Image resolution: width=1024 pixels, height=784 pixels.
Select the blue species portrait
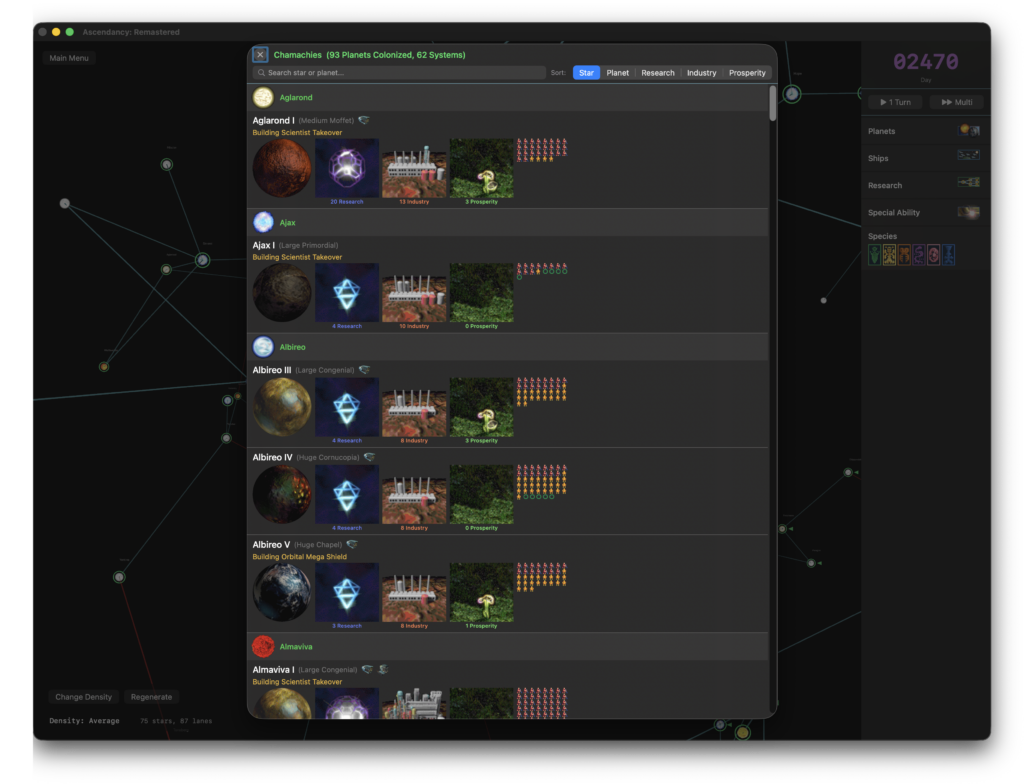949,255
